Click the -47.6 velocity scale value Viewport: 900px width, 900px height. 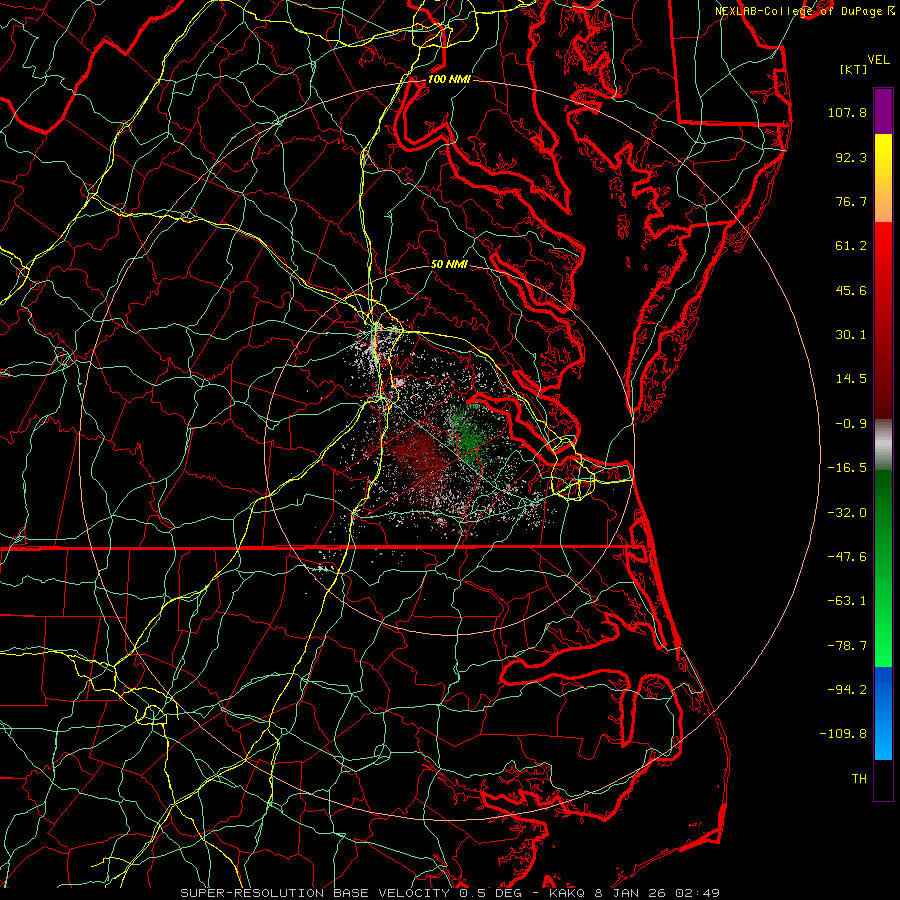(x=847, y=557)
